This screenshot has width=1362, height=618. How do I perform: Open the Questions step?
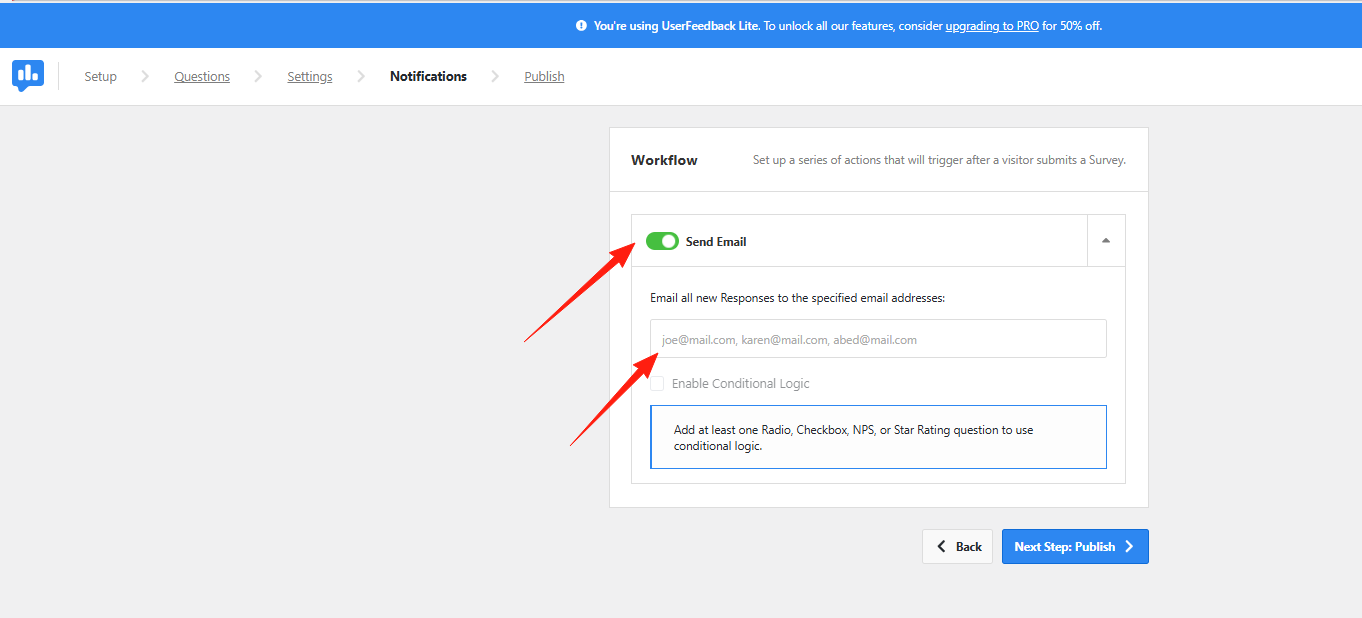click(x=202, y=77)
